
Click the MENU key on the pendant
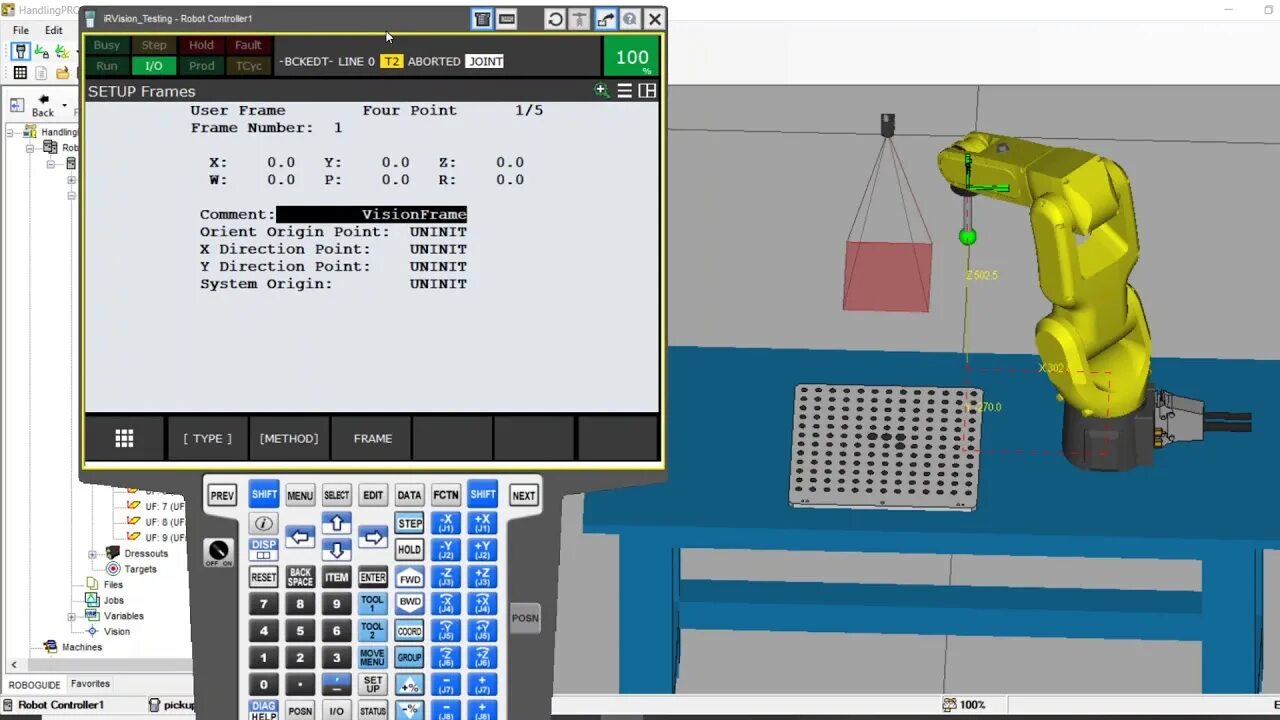click(300, 495)
